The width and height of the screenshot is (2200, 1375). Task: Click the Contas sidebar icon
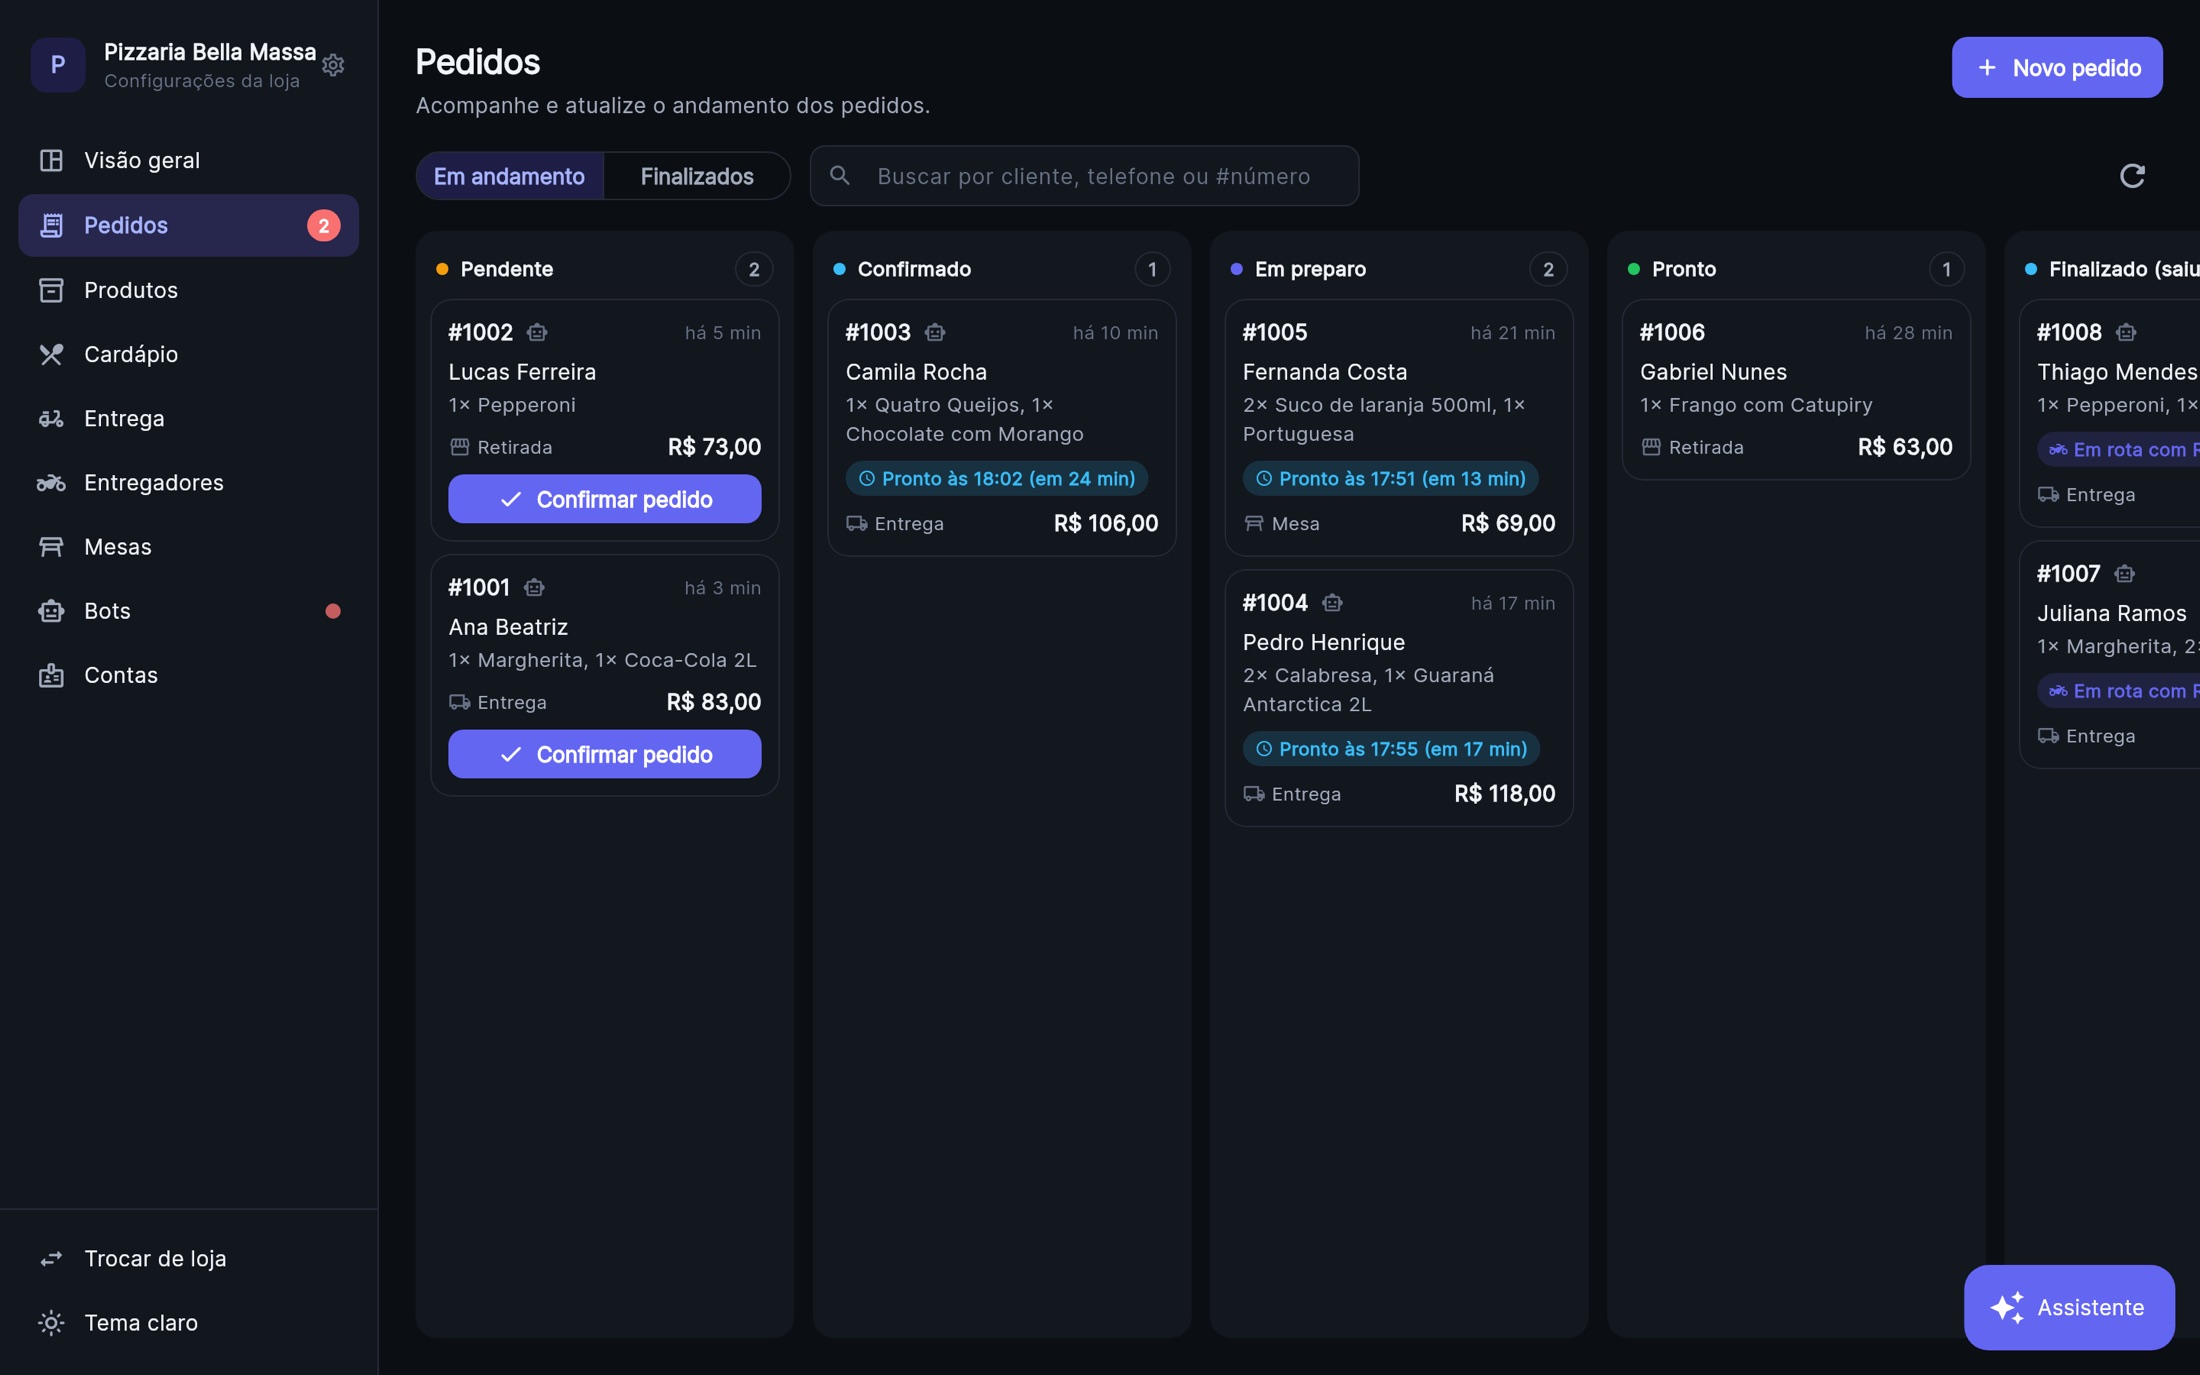click(x=51, y=675)
